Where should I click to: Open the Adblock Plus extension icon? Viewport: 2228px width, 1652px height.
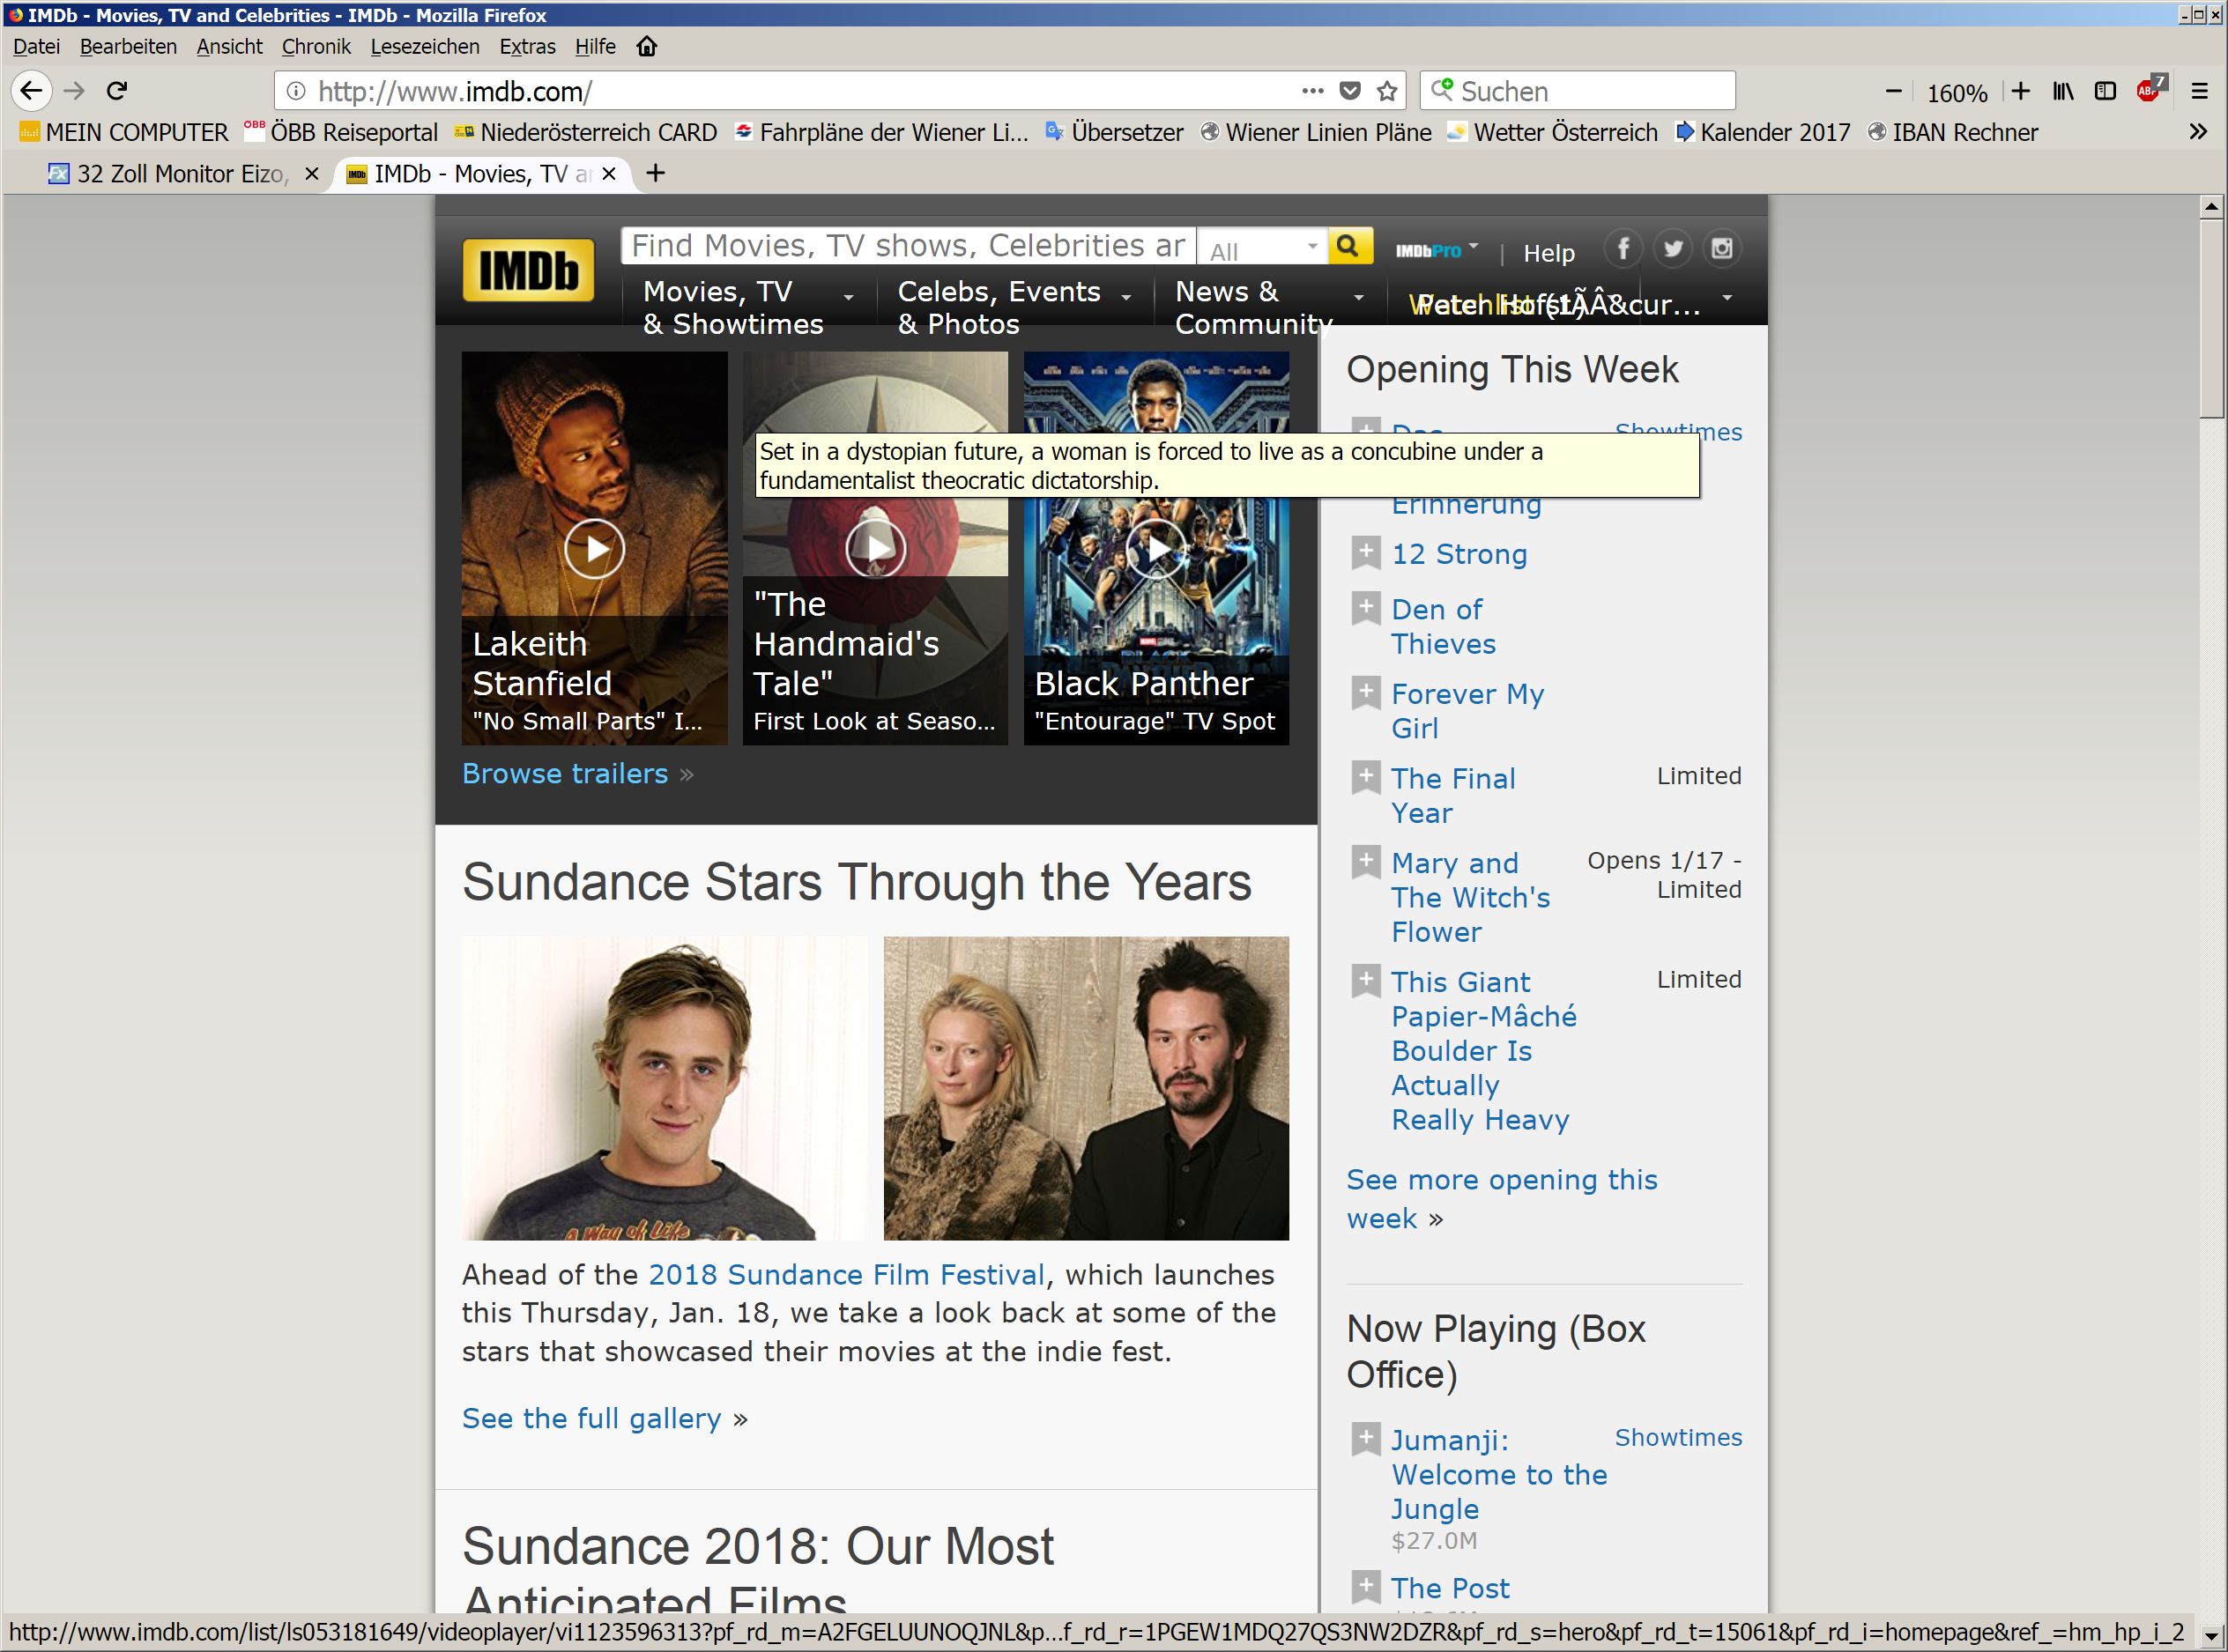click(2148, 90)
